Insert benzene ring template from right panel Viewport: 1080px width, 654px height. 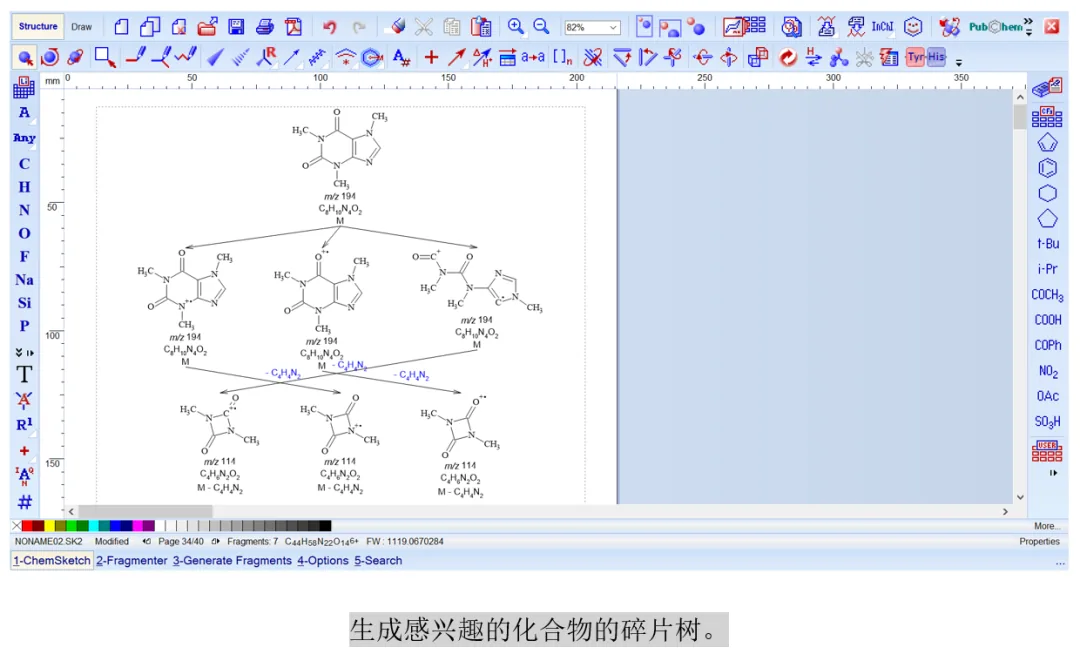1047,168
